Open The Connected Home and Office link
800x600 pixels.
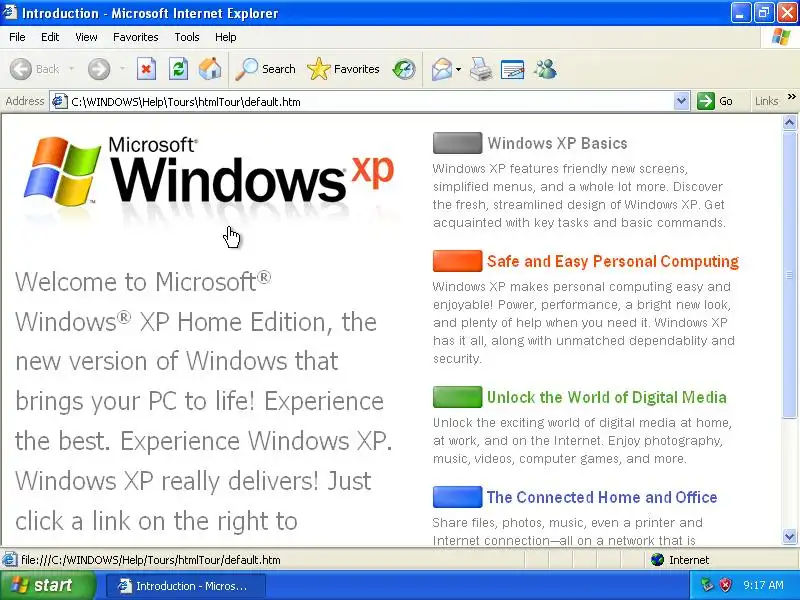pos(602,497)
